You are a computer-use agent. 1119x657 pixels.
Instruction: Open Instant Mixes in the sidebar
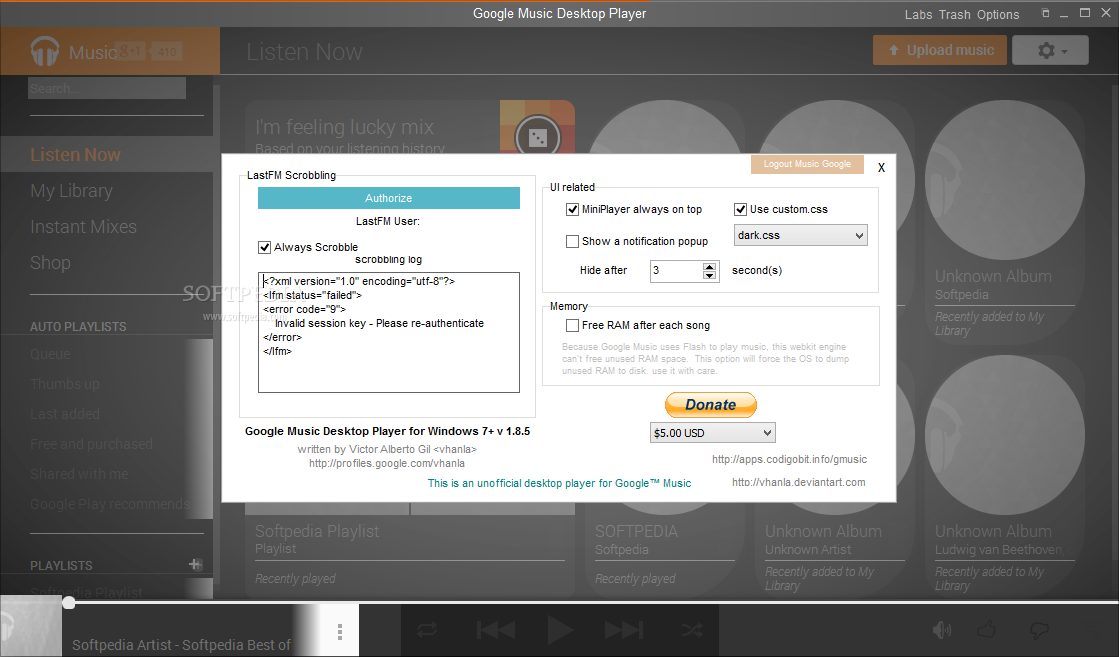[83, 227]
